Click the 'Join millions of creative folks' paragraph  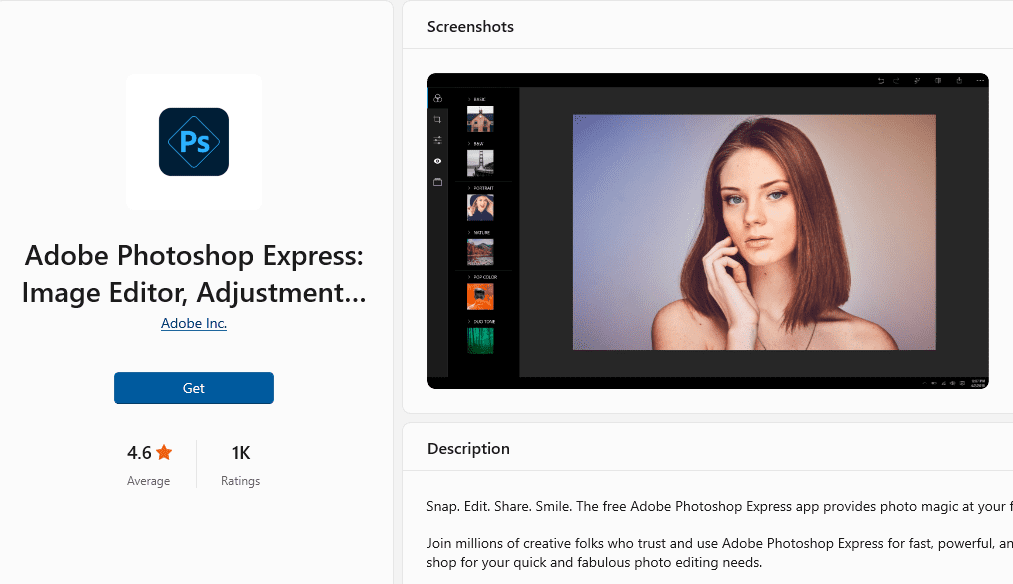click(x=719, y=553)
